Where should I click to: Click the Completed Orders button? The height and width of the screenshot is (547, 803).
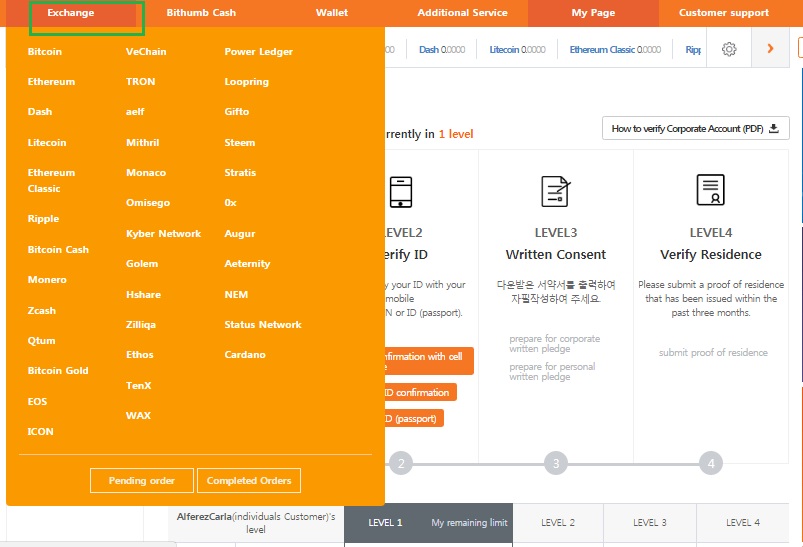249,480
